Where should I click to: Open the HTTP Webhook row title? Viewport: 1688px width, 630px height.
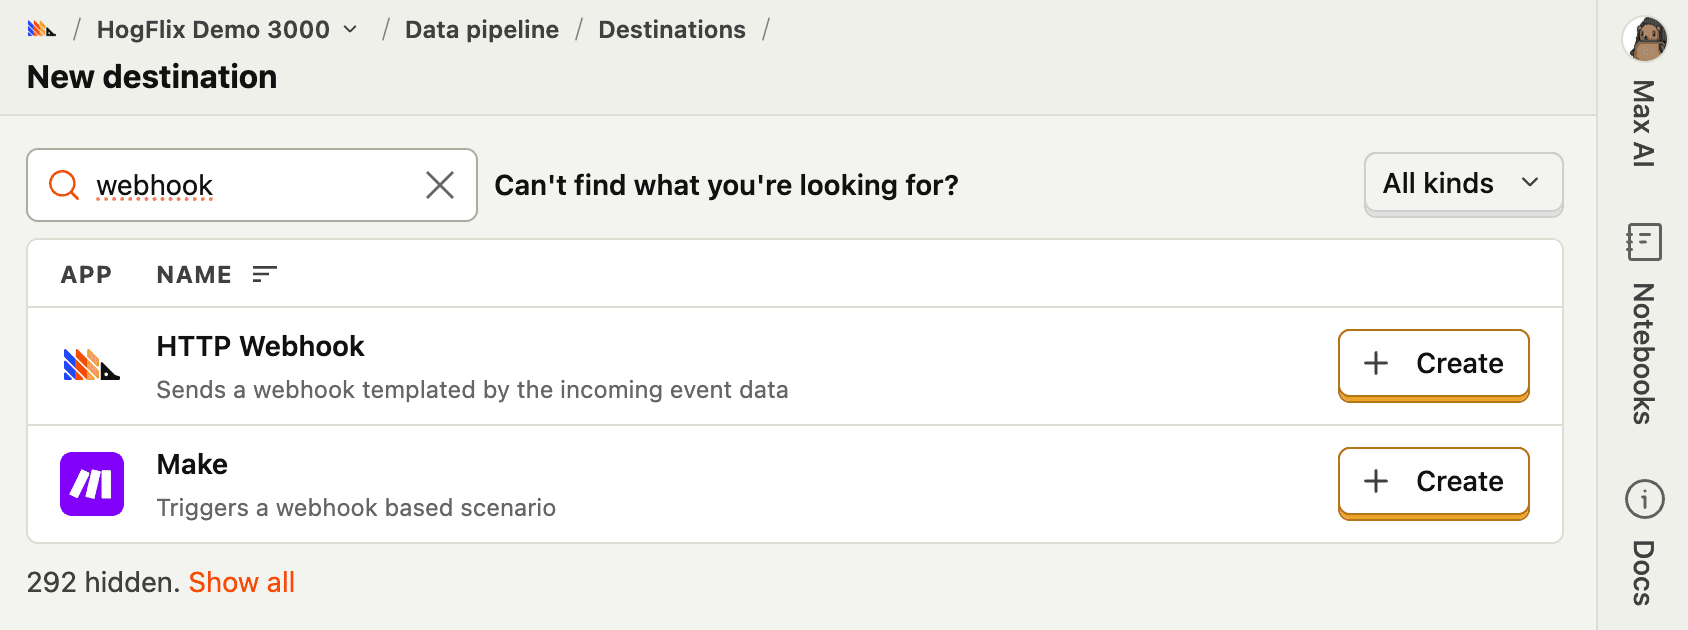click(261, 346)
